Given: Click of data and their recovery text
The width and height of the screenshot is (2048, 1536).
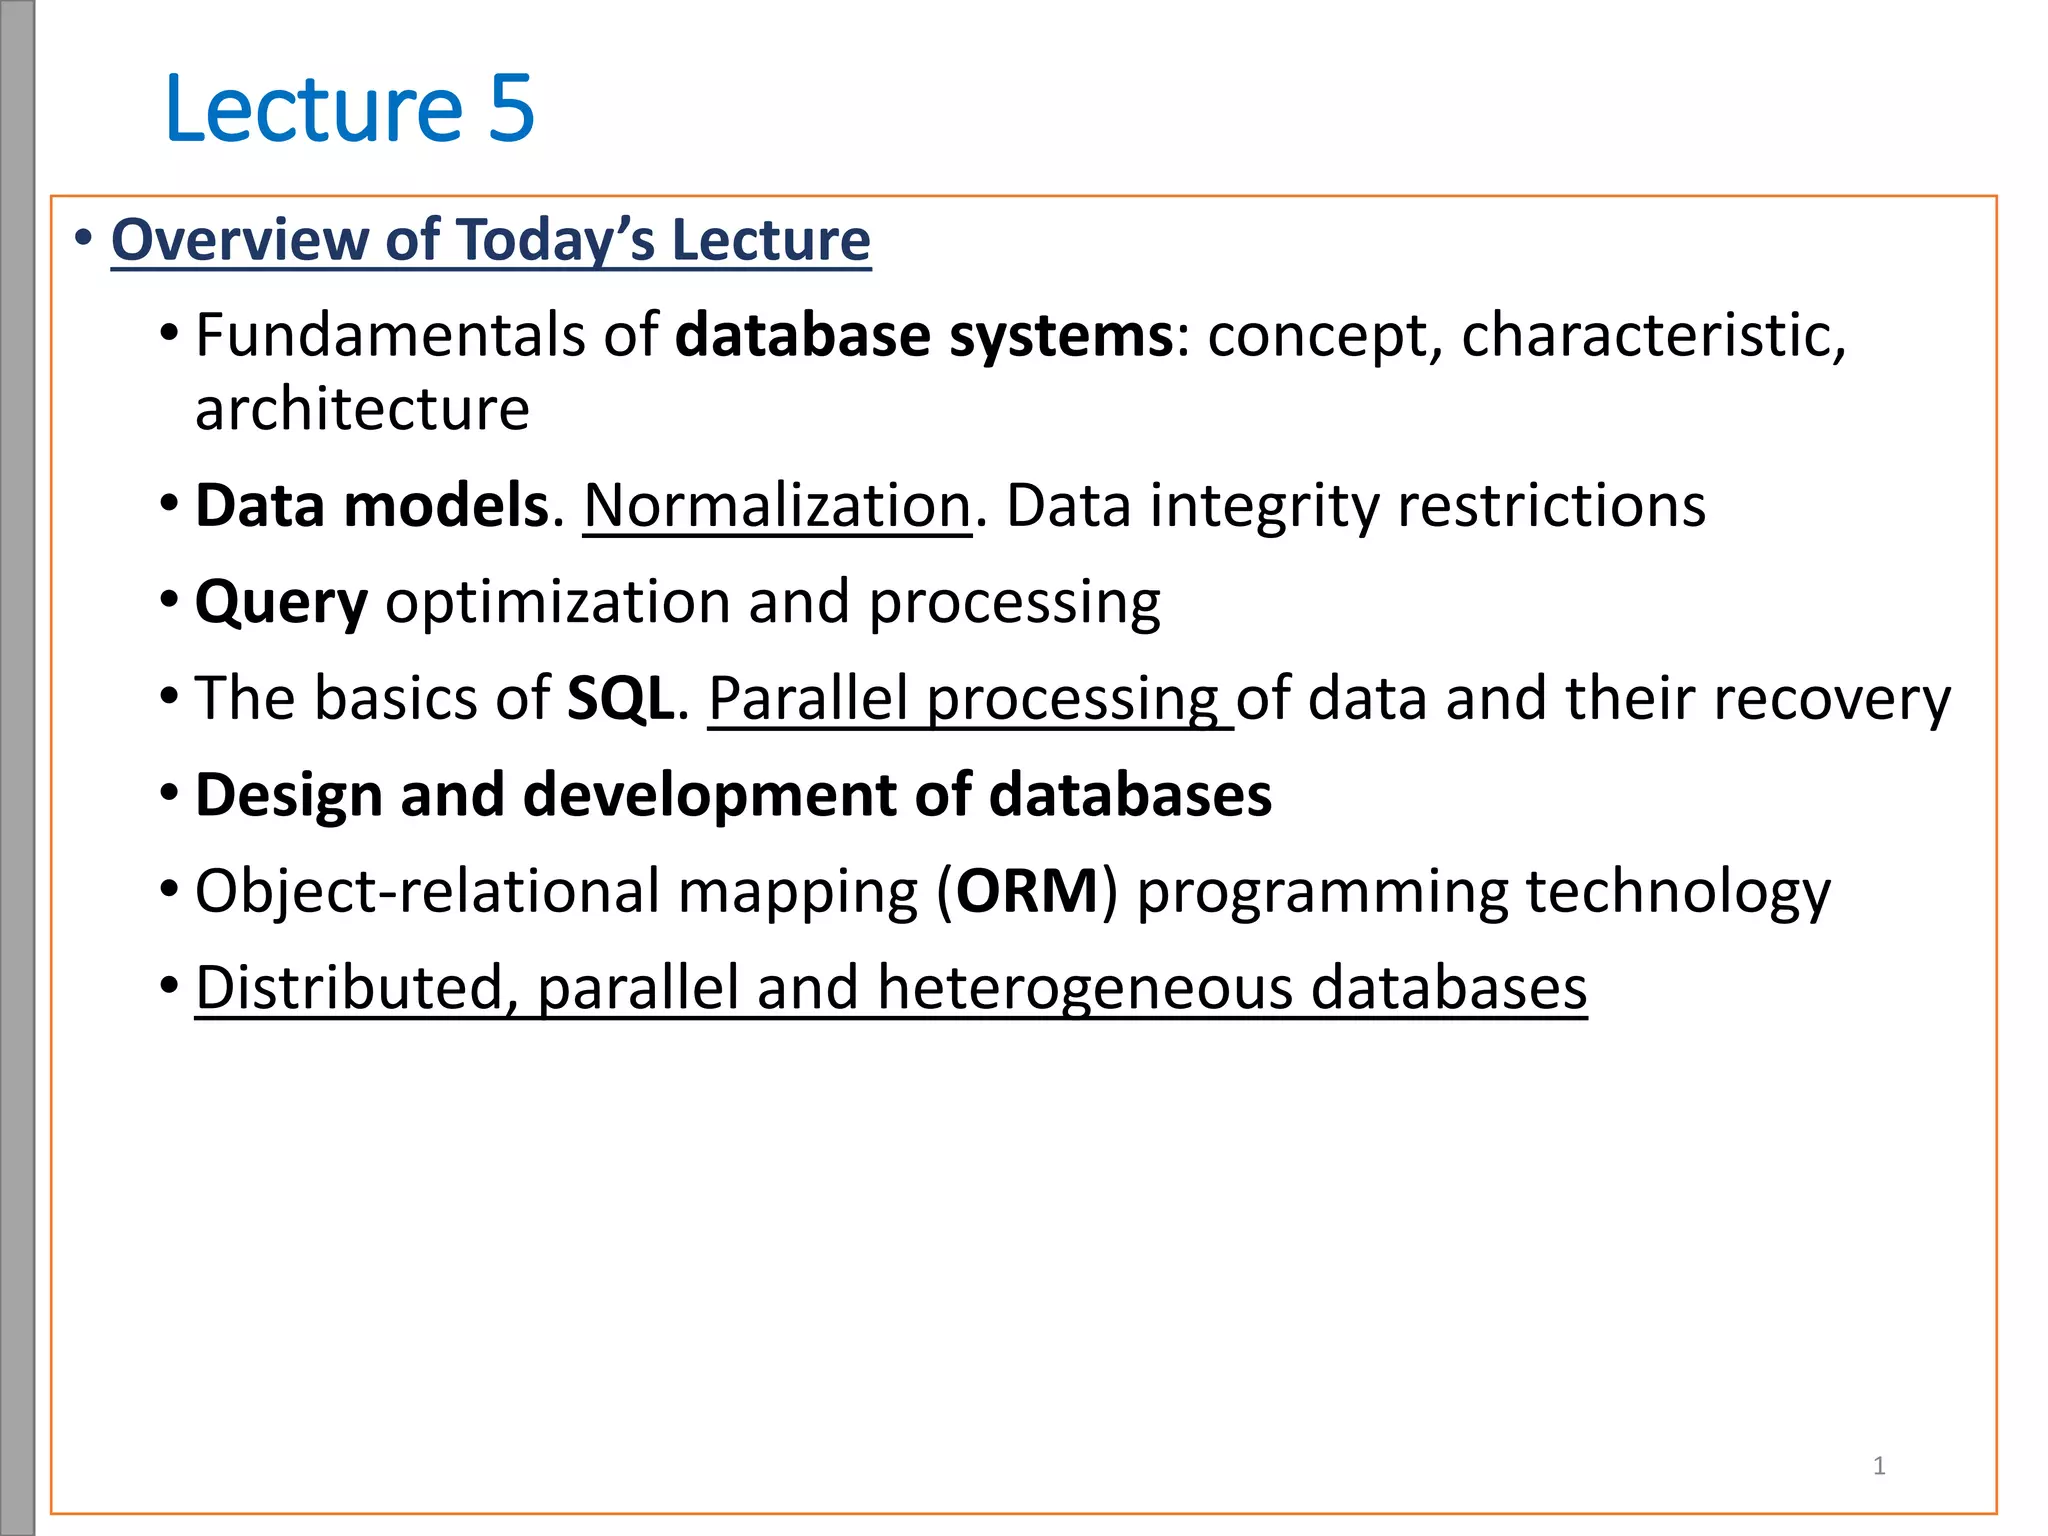Looking at the screenshot, I should coord(1593,698).
